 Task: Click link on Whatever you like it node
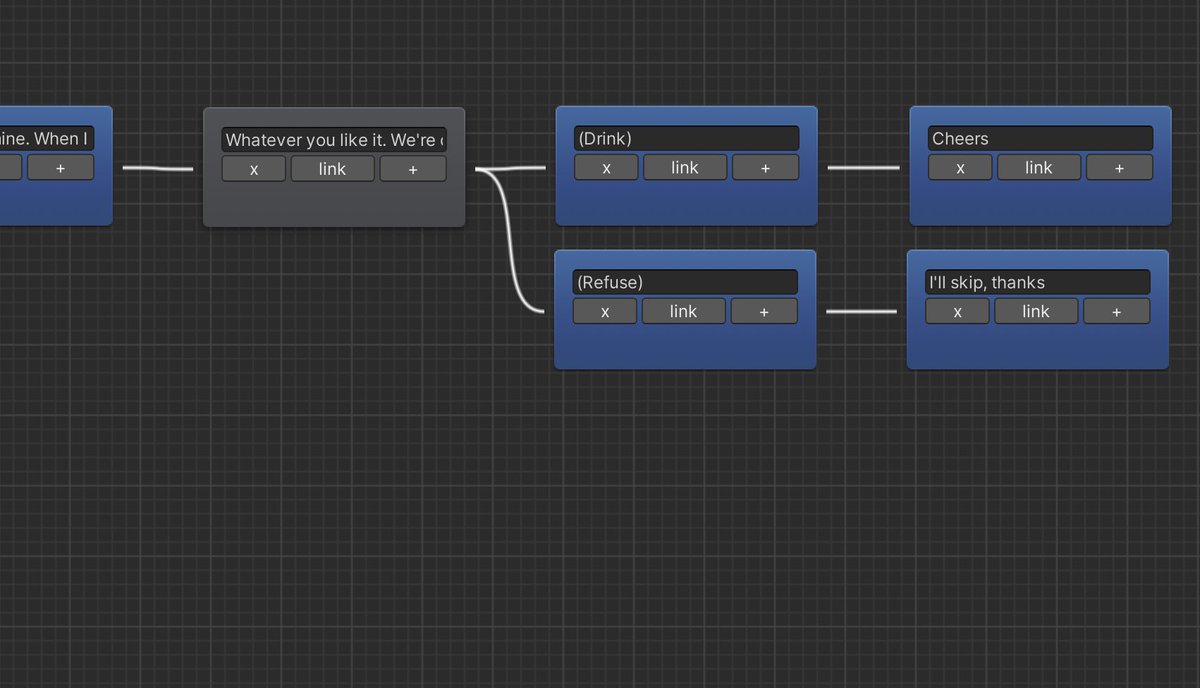[x=333, y=169]
